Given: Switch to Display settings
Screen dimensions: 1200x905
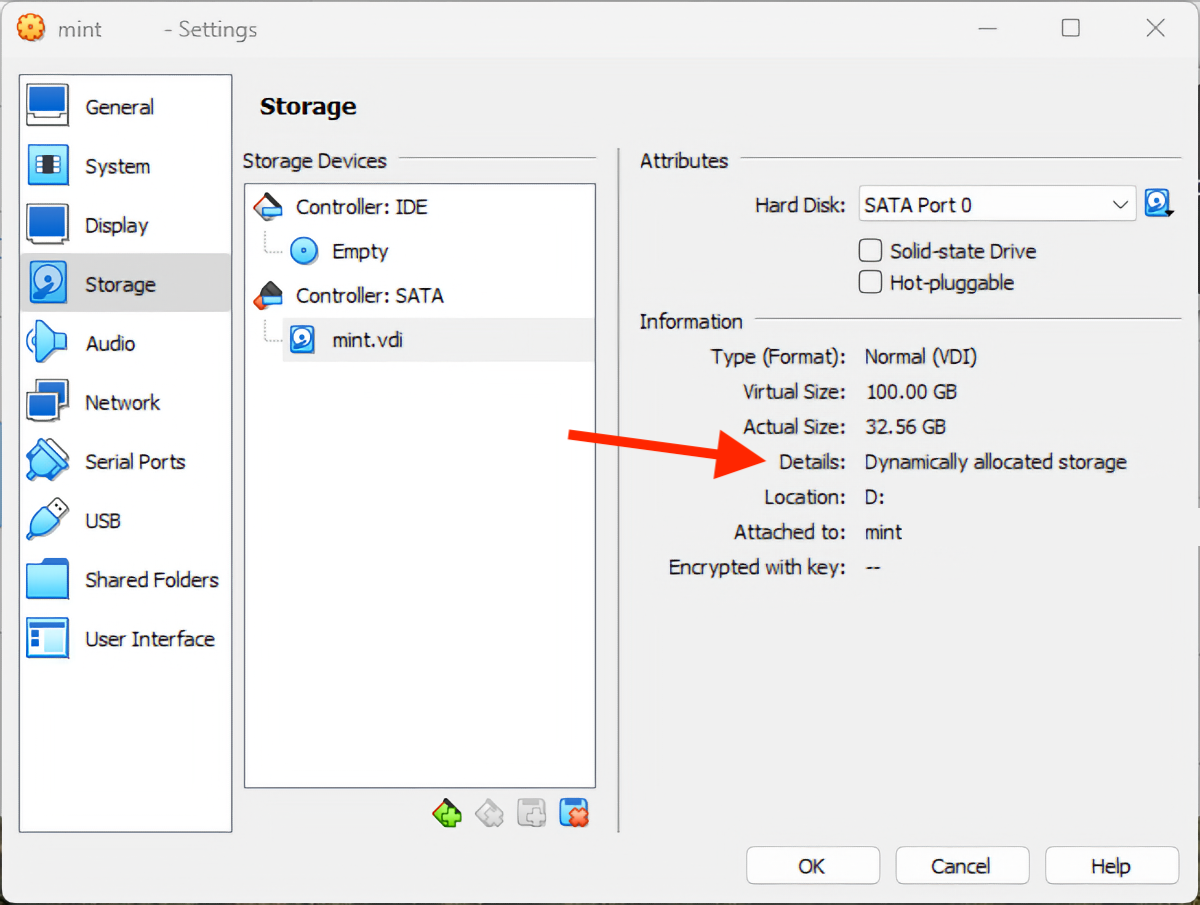Looking at the screenshot, I should coord(126,225).
